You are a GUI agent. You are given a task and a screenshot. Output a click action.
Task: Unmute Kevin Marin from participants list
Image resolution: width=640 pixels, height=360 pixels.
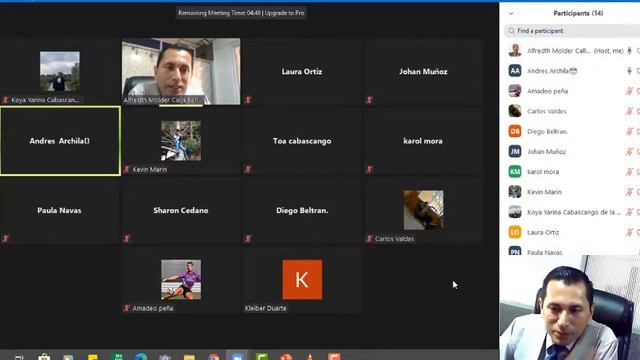click(x=629, y=192)
